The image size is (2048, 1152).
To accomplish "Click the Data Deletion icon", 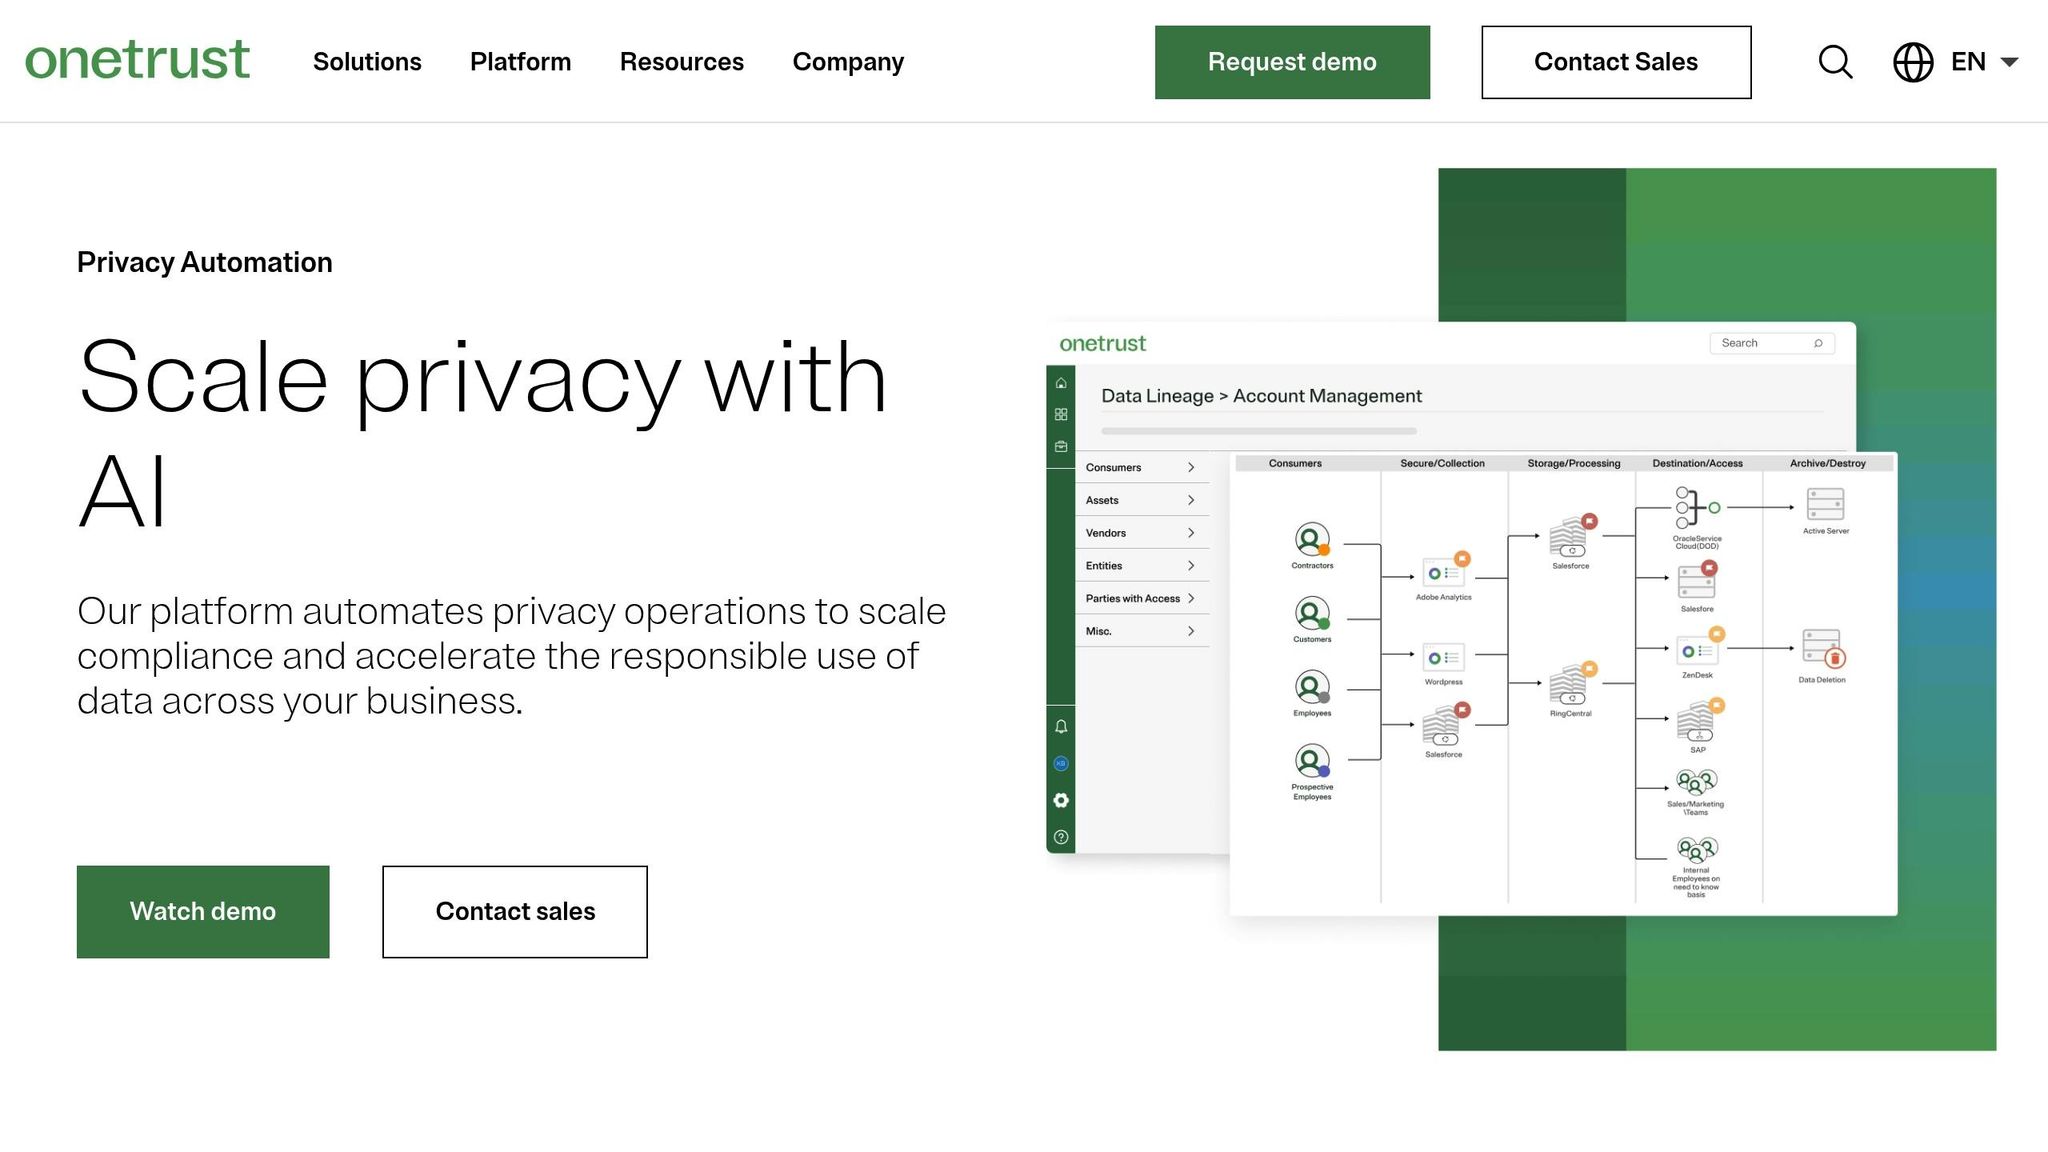I will (1823, 649).
